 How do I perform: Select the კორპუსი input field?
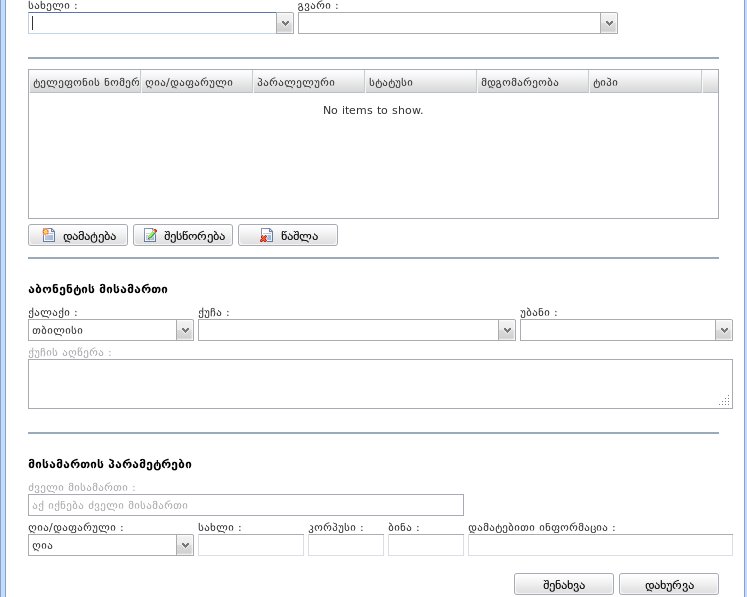(345, 545)
